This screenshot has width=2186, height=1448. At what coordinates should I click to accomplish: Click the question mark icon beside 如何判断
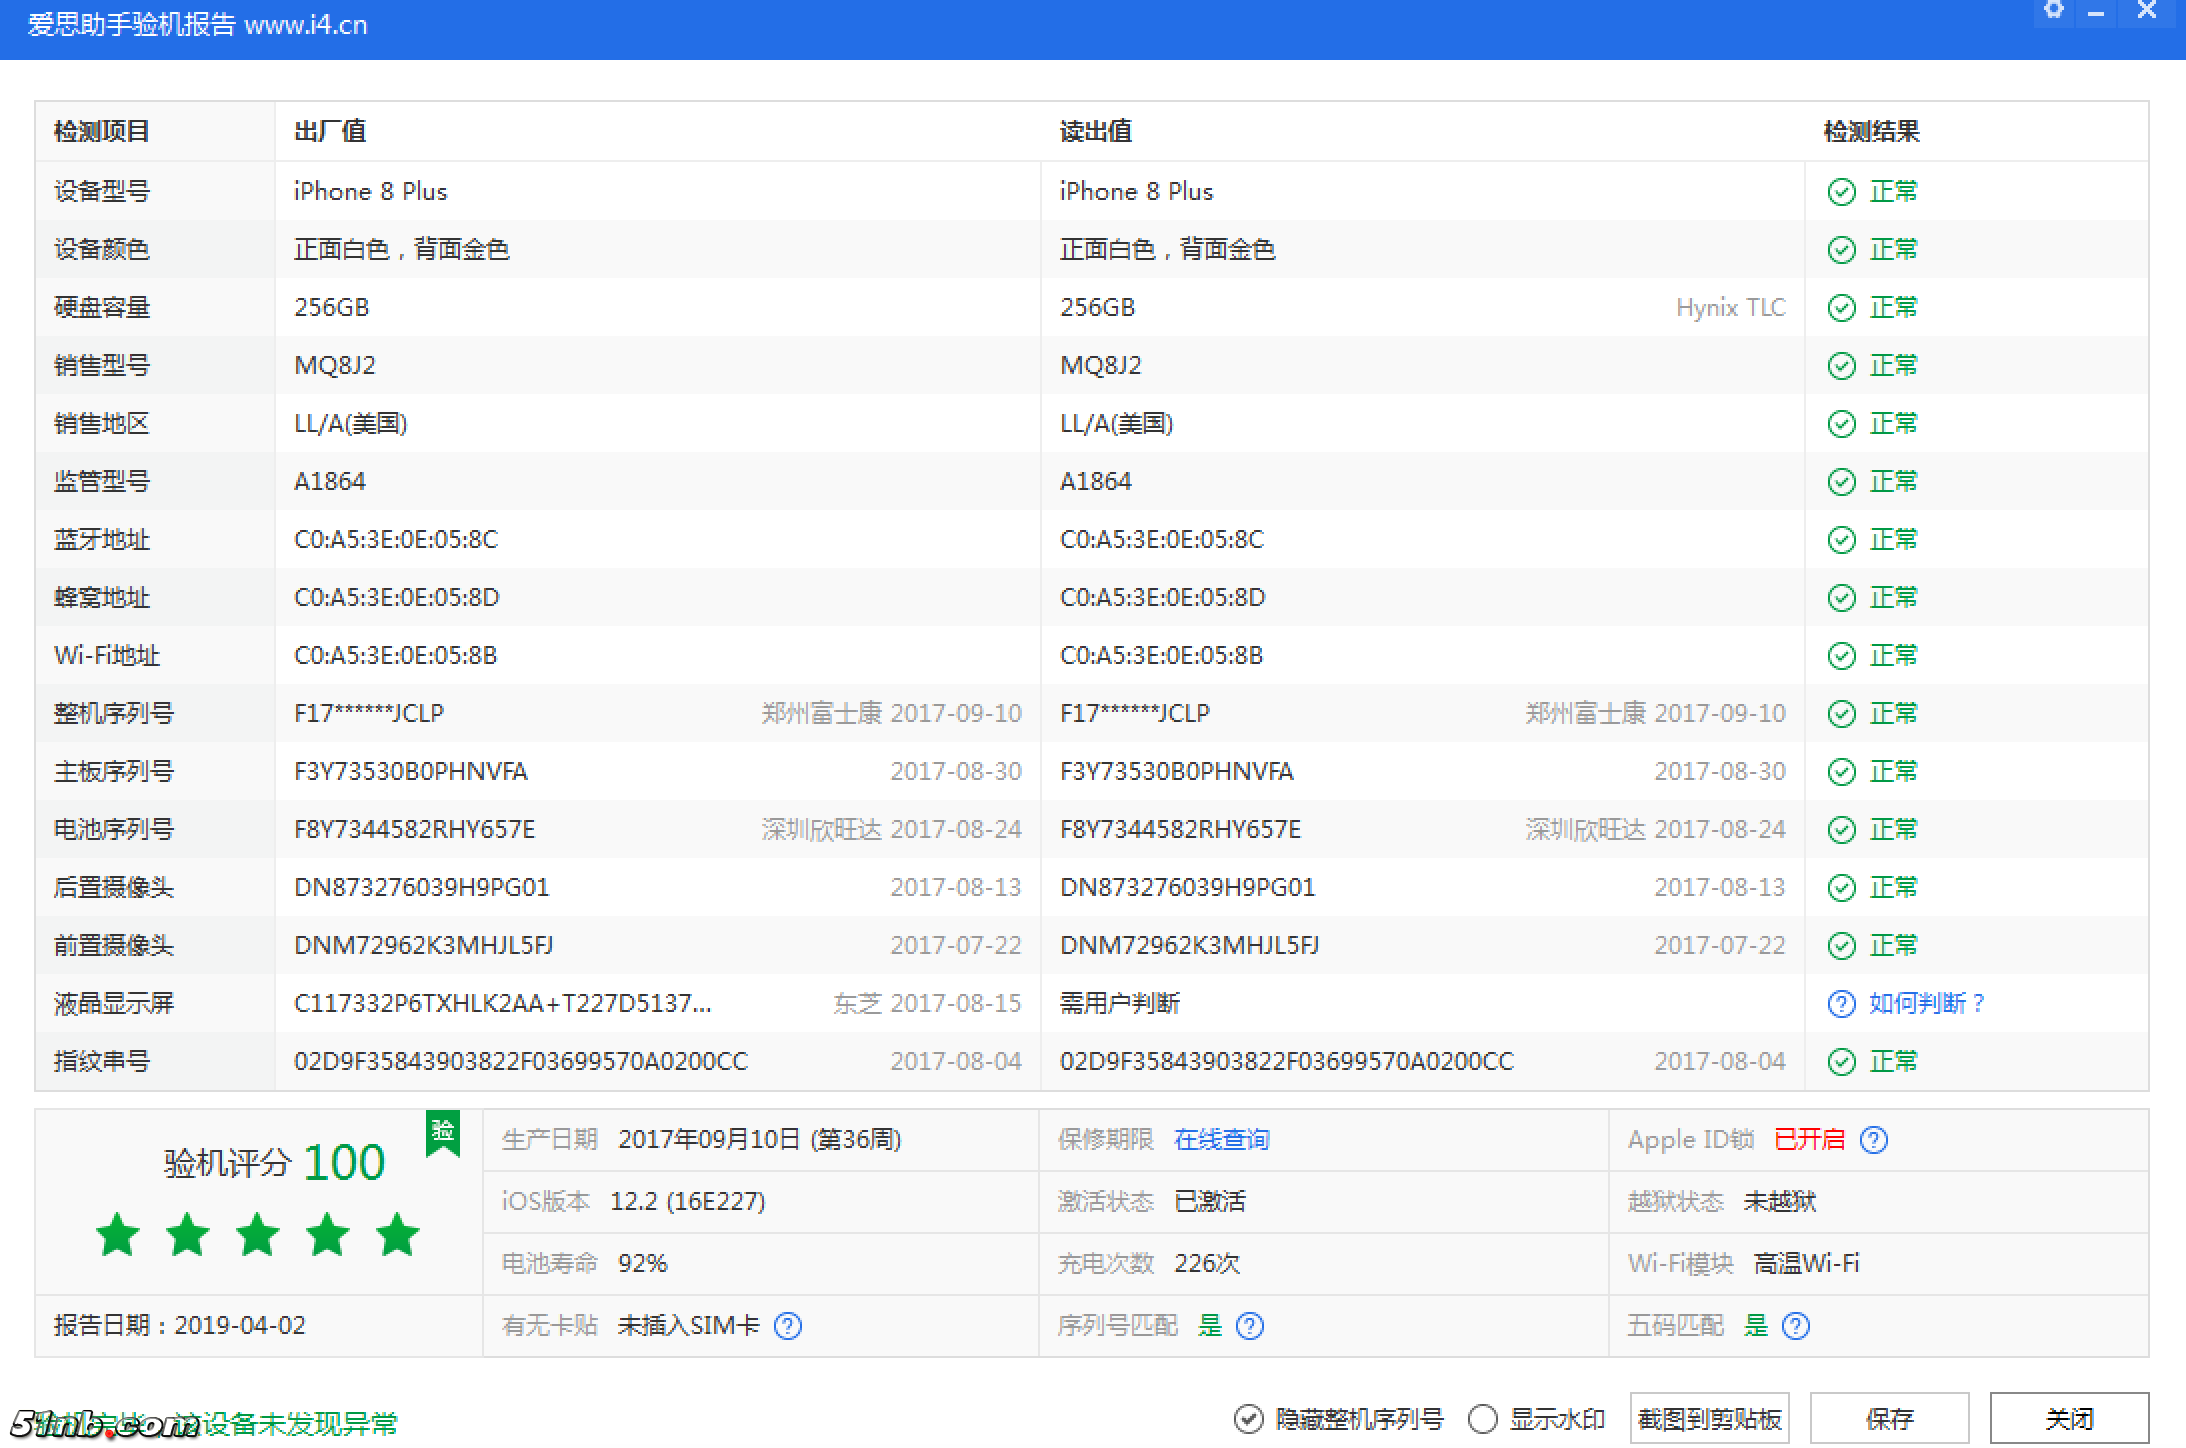tap(1841, 1003)
